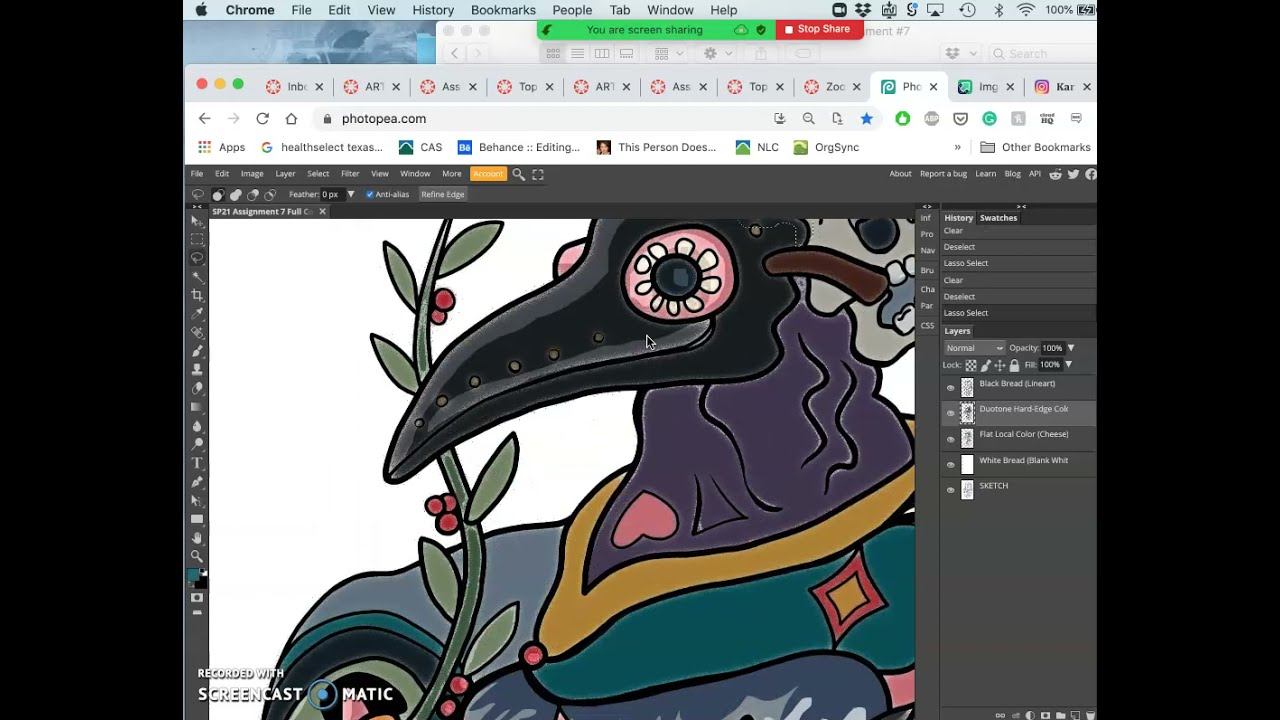
Task: Open the Image menu in Photopea
Action: click(x=252, y=174)
